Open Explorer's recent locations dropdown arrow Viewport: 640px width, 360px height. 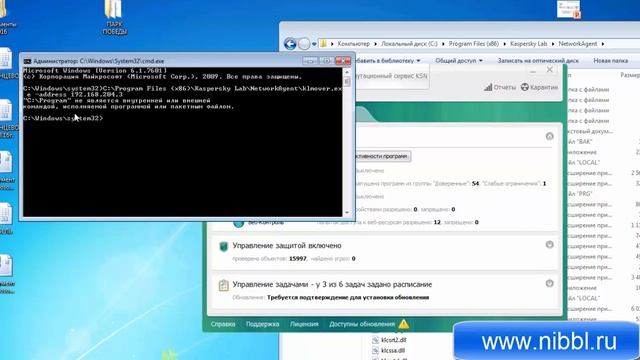click(x=314, y=44)
